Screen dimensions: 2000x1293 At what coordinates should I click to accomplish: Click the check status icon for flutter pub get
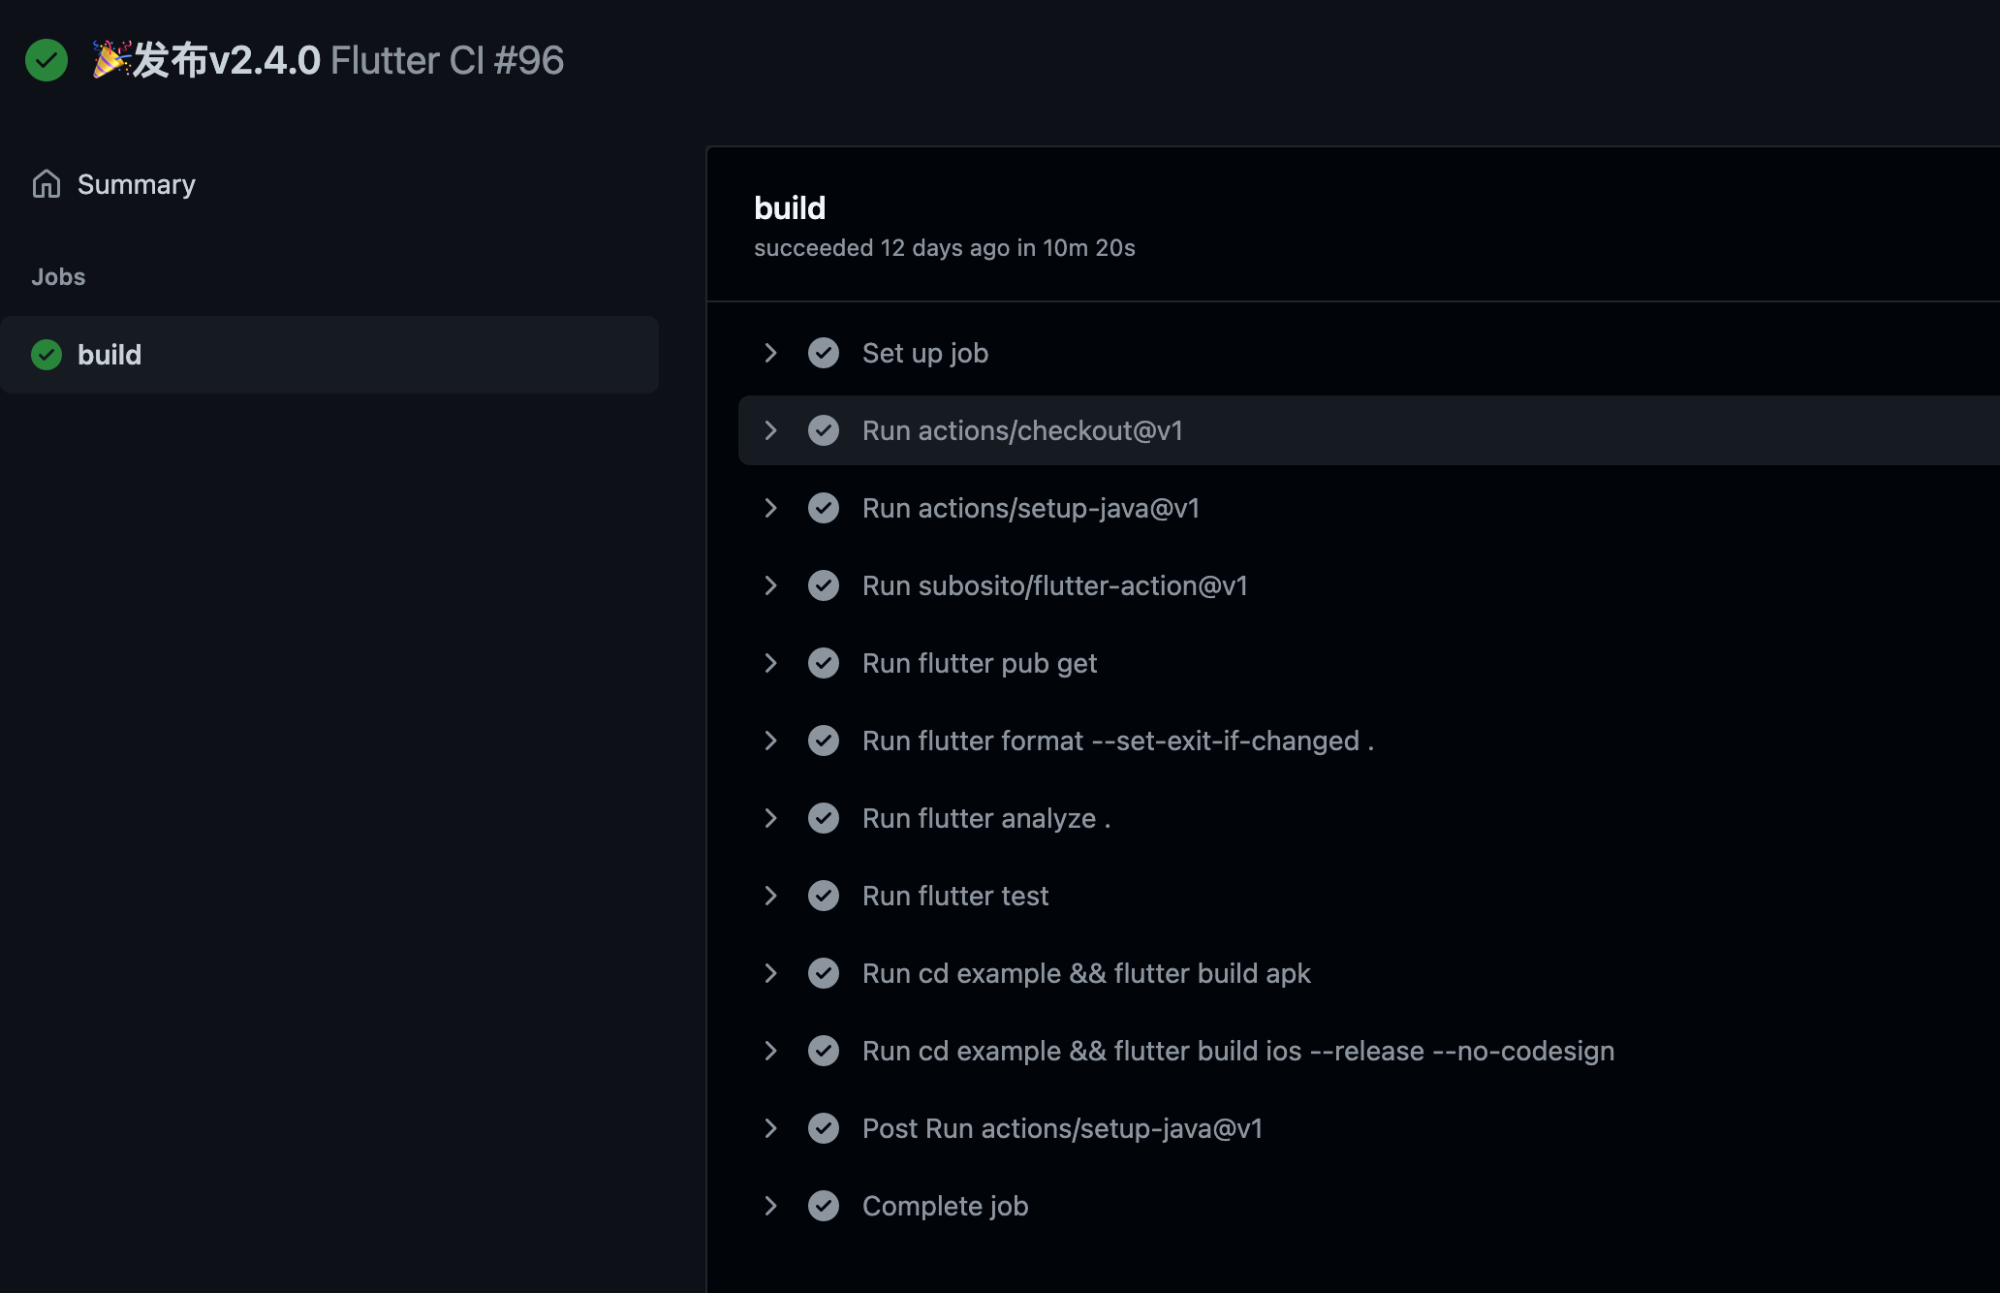coord(823,663)
